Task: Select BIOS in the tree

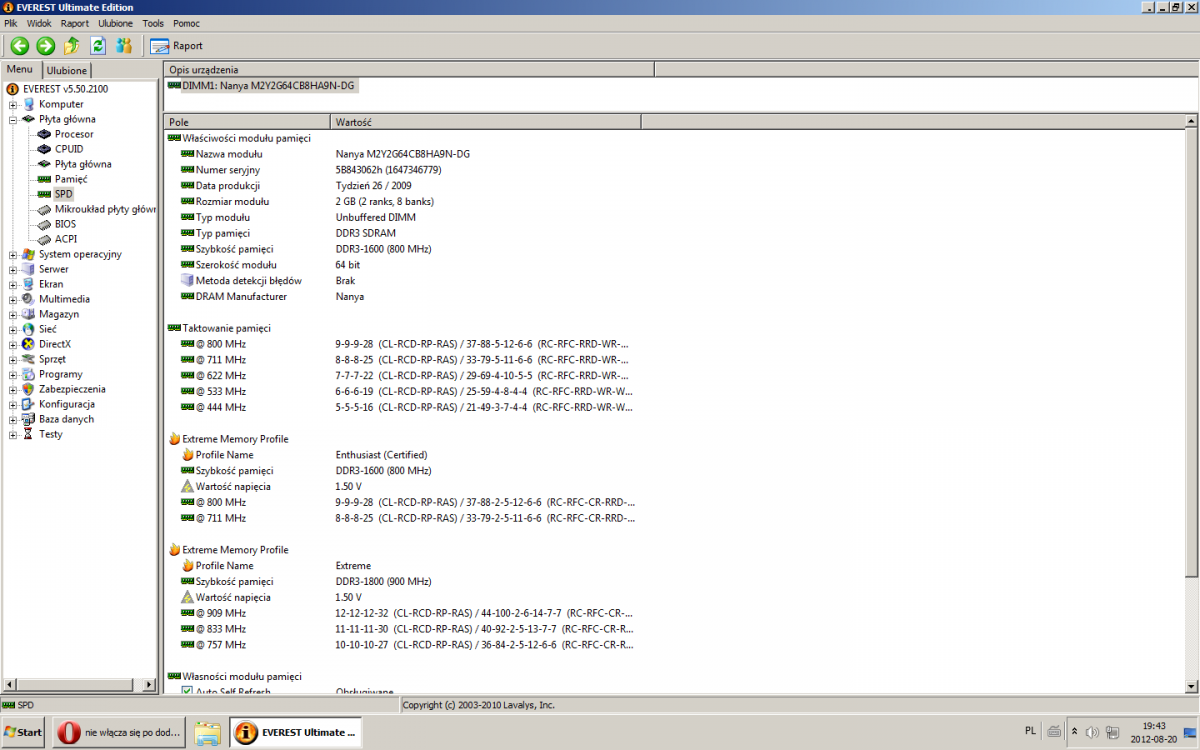Action: pos(65,224)
